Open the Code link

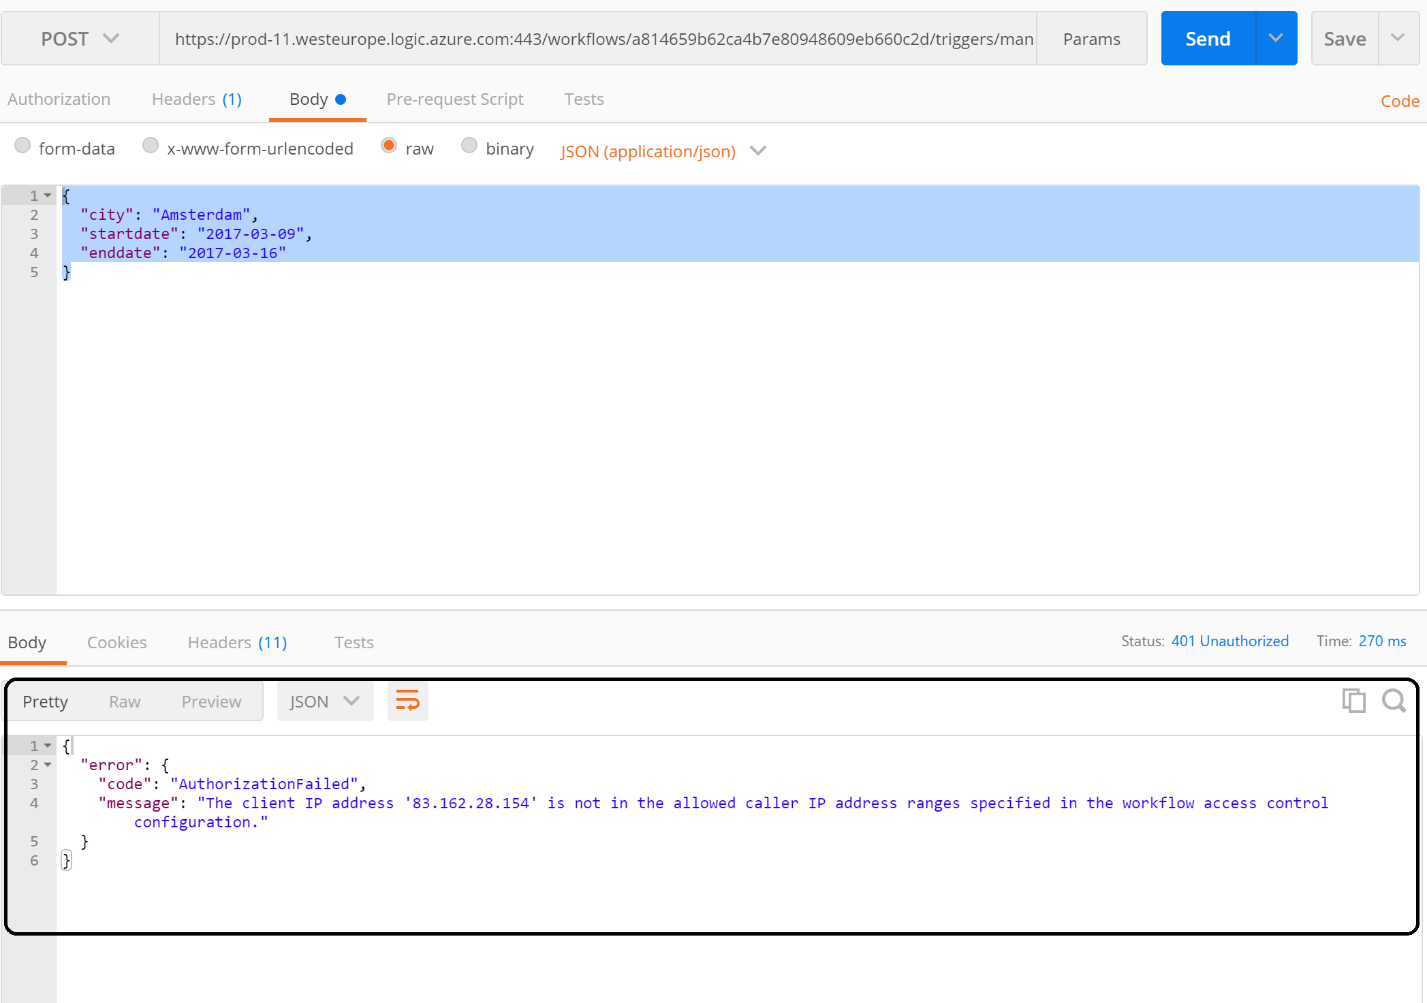coord(1400,101)
